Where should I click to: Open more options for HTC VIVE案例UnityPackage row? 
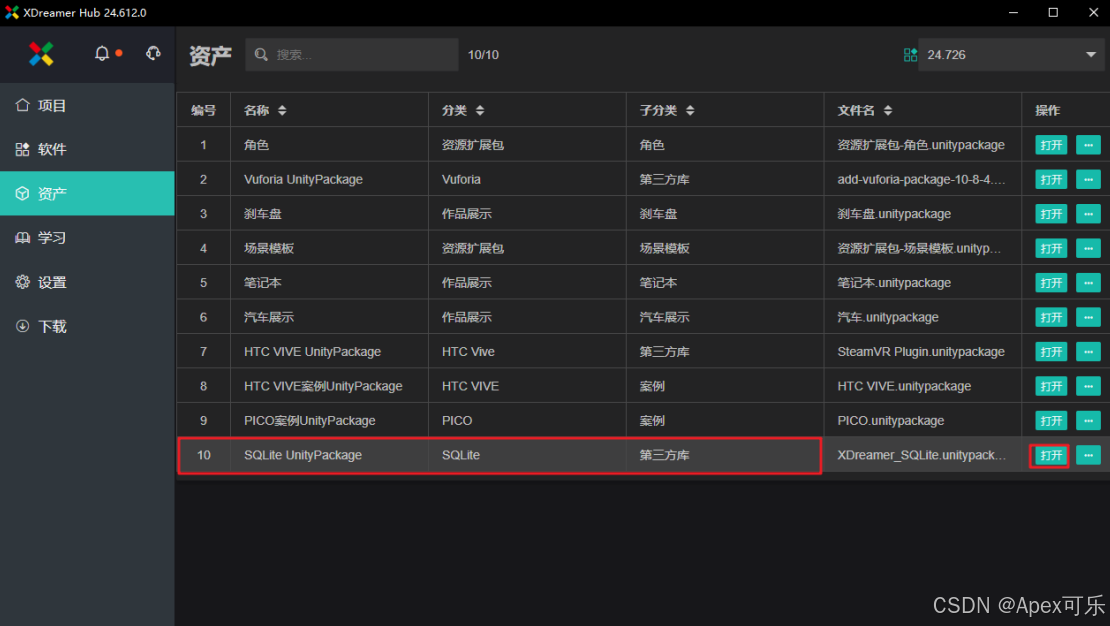tap(1088, 386)
